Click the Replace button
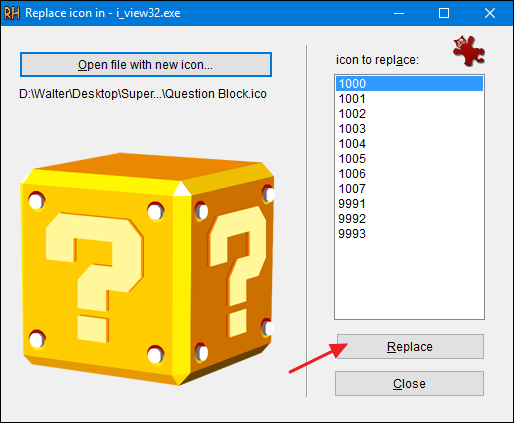Screen dimensions: 514x423 click(x=410, y=347)
